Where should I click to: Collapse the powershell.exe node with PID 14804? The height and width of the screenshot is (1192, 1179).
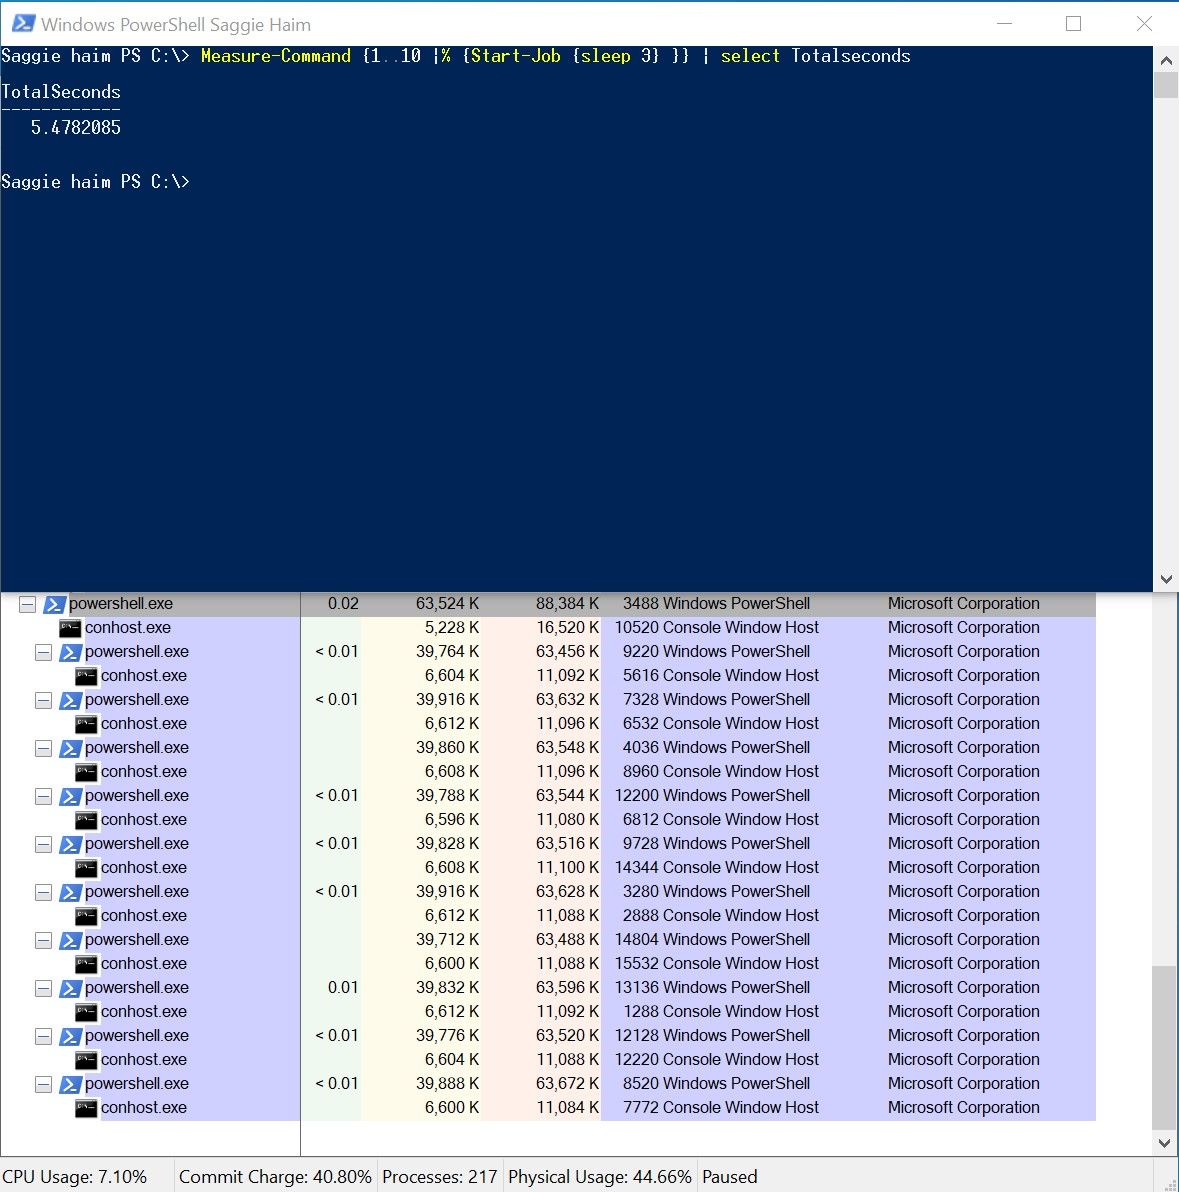click(x=43, y=940)
